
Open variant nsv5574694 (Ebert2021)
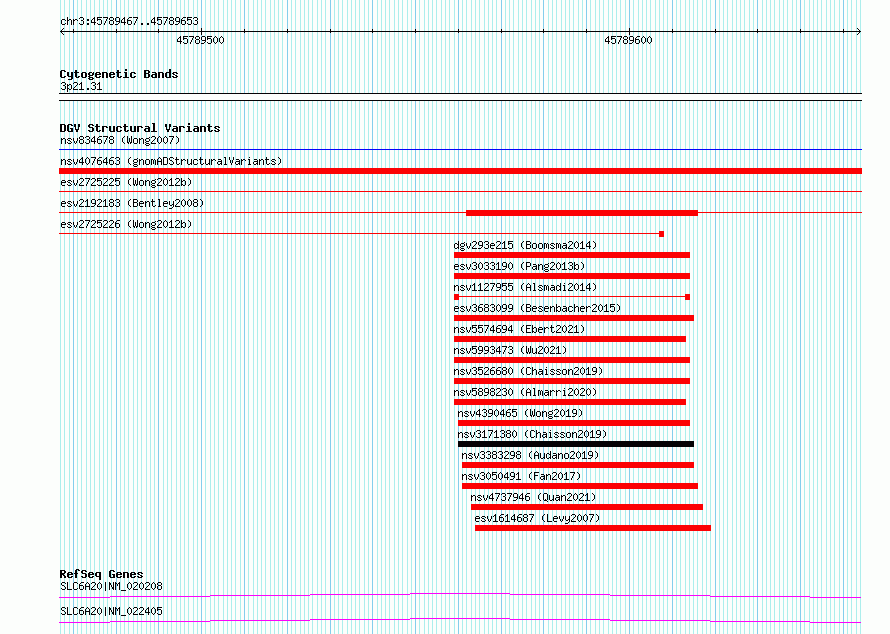519,329
